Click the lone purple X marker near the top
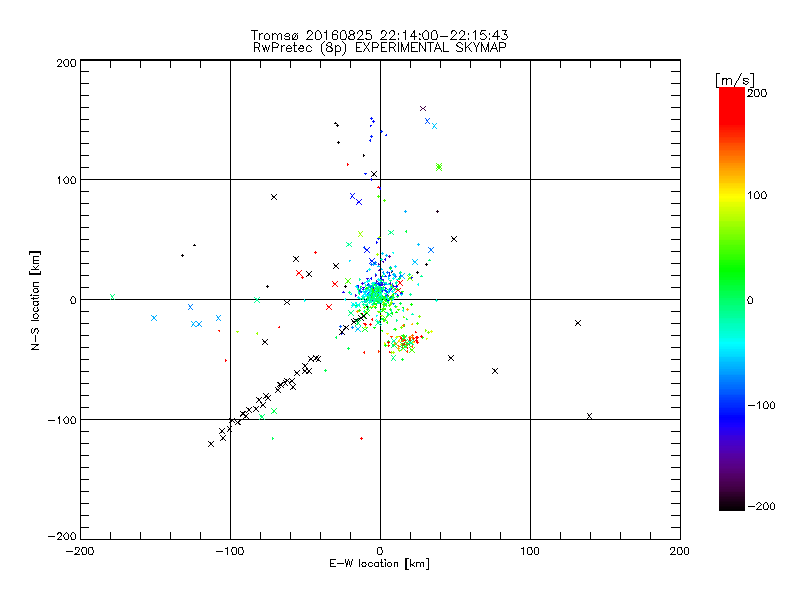 pyautogui.click(x=423, y=109)
